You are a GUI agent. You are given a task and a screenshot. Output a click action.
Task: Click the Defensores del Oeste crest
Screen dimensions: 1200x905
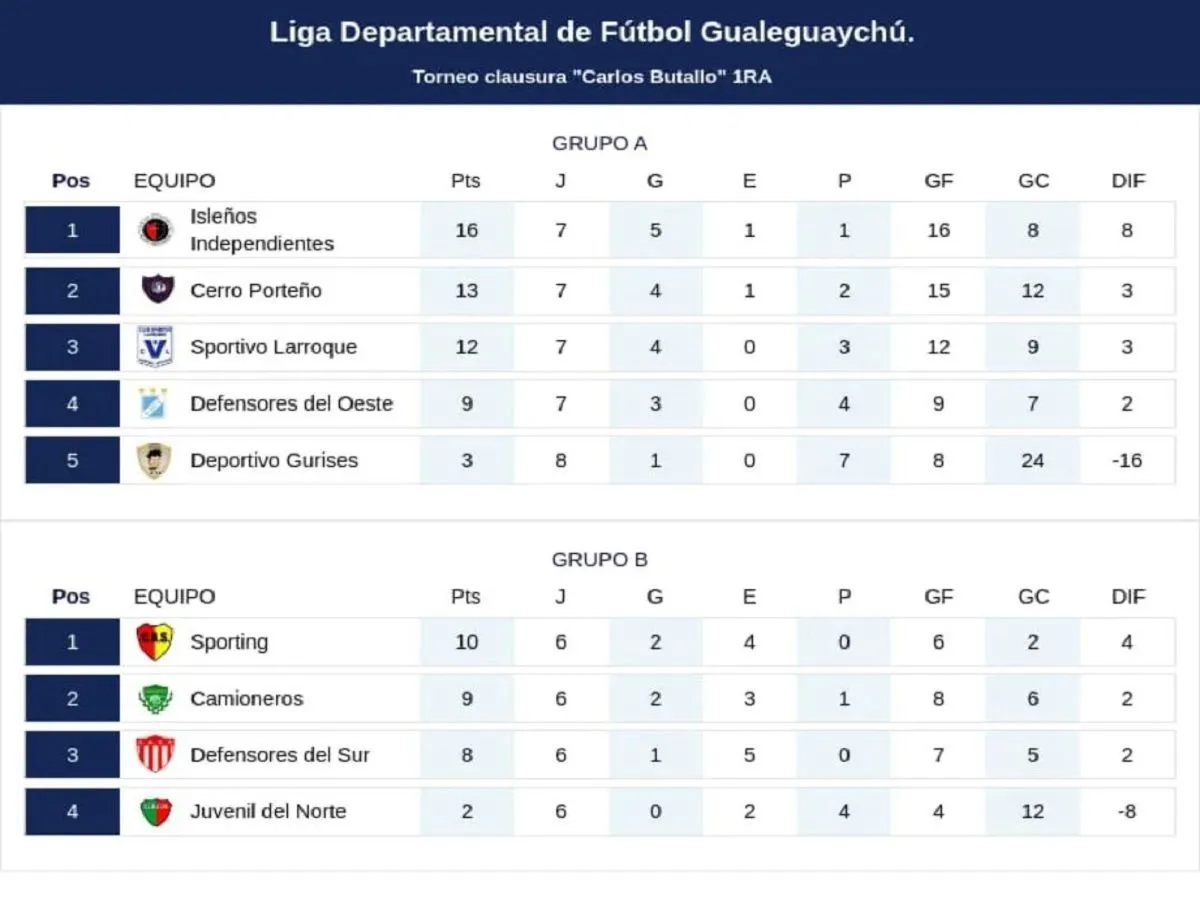click(155, 404)
